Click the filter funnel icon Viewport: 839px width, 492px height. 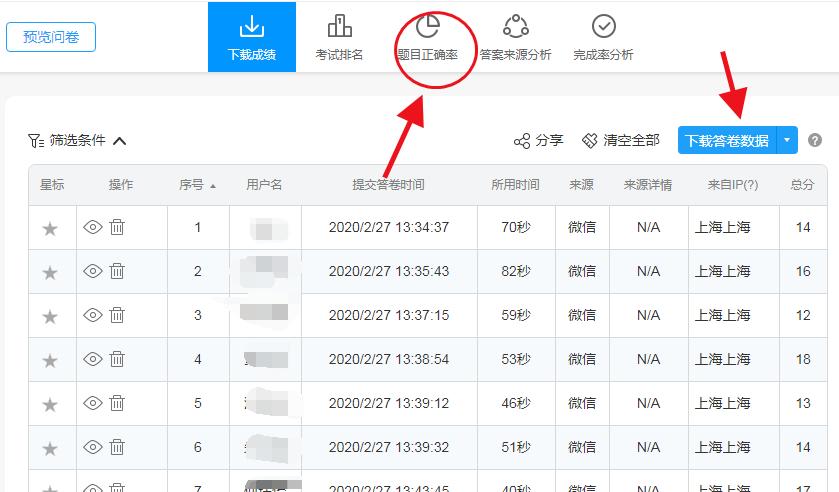(36, 141)
